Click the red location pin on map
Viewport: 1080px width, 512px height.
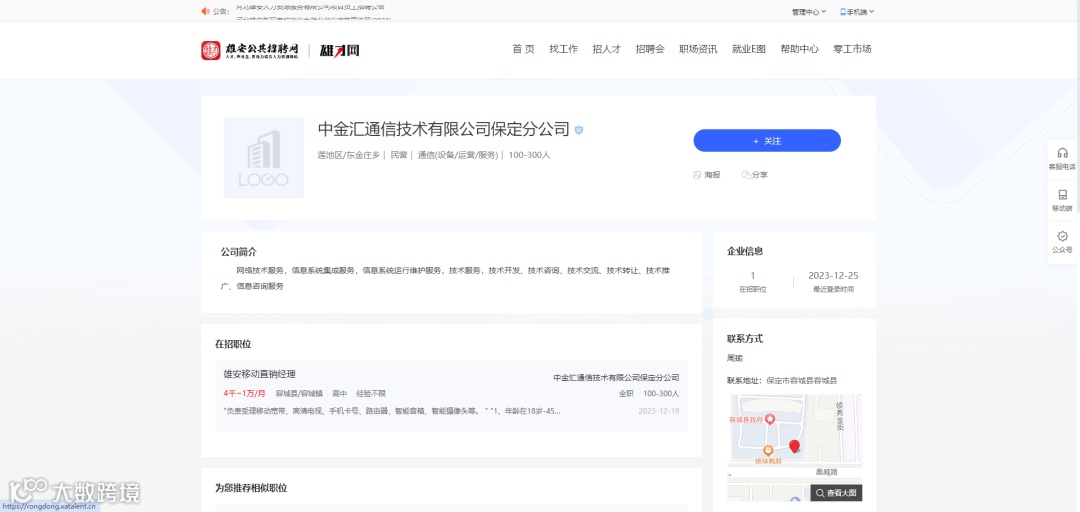pyautogui.click(x=794, y=447)
